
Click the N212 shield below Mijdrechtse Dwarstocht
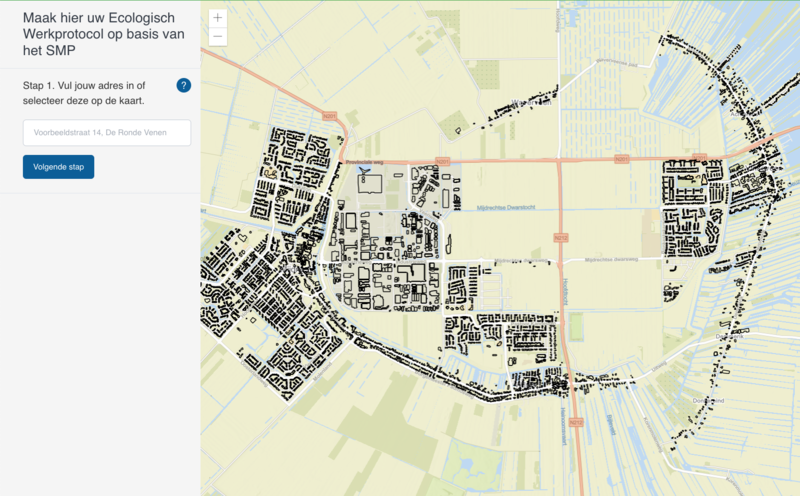560,238
